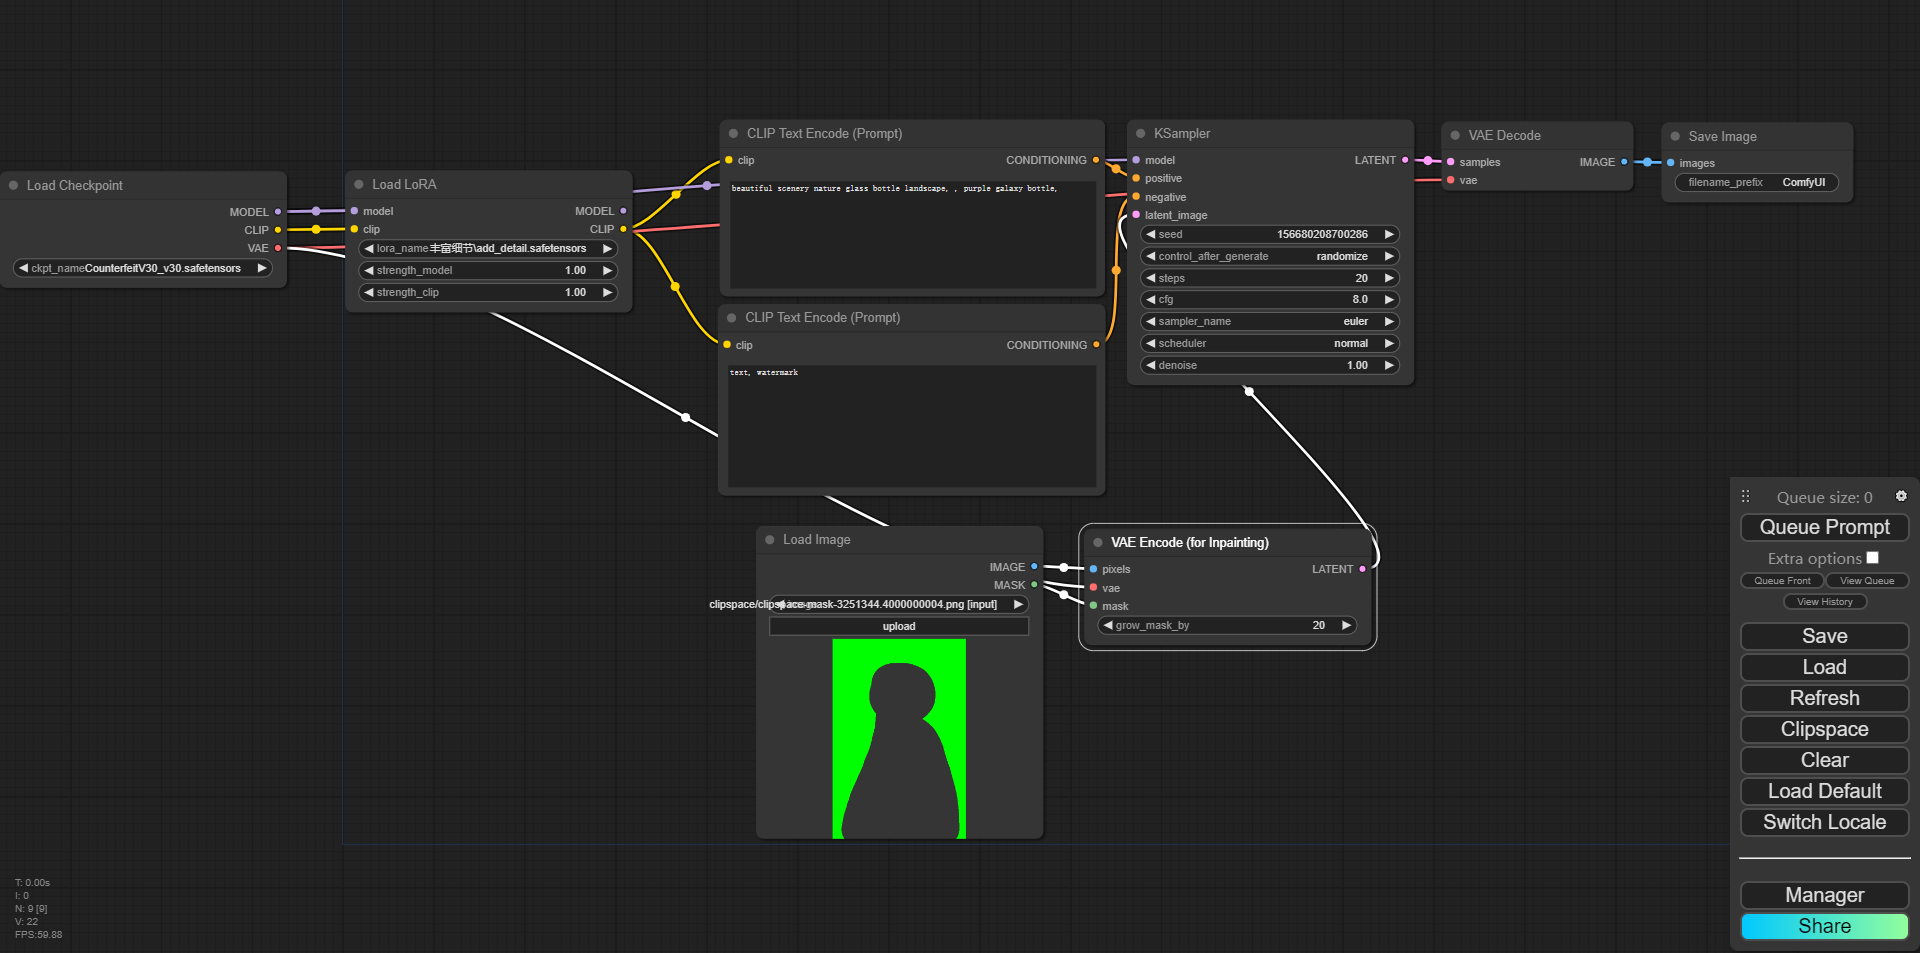The image size is (1920, 953).
Task: Increase strength_model with the right arrow
Action: (x=607, y=270)
